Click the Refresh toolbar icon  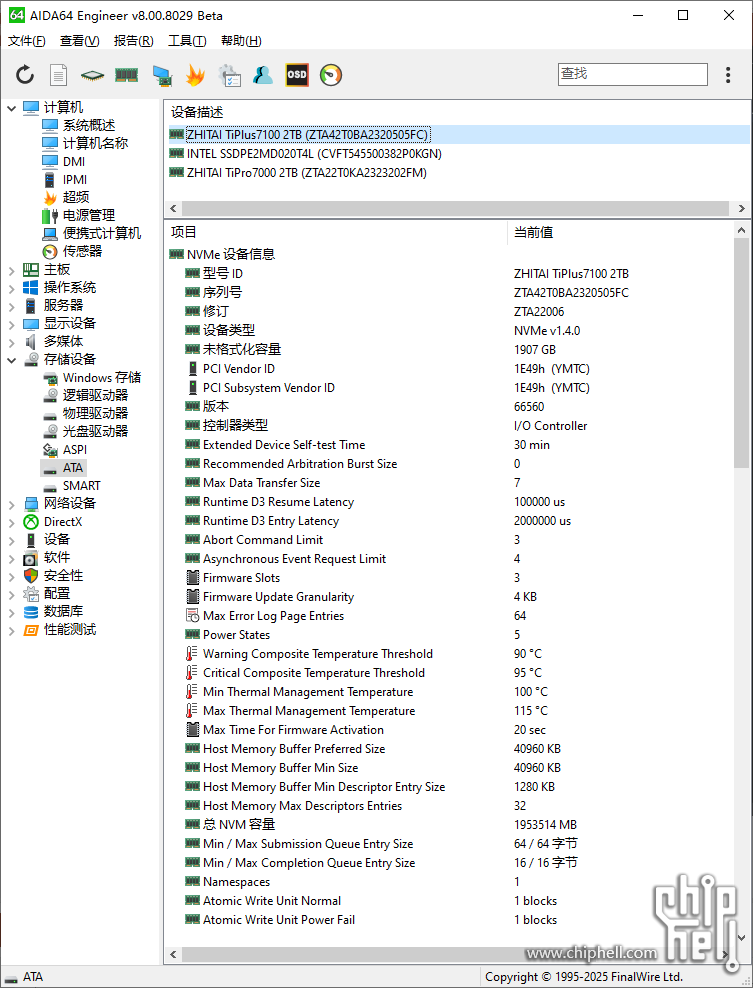[x=25, y=75]
